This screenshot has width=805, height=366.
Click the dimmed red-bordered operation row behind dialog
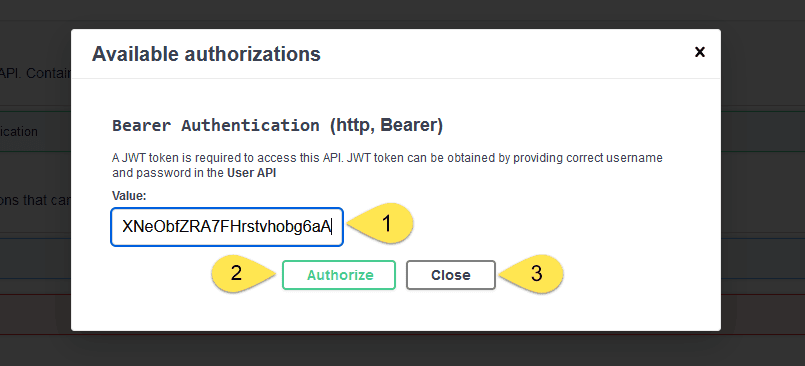click(x=35, y=314)
